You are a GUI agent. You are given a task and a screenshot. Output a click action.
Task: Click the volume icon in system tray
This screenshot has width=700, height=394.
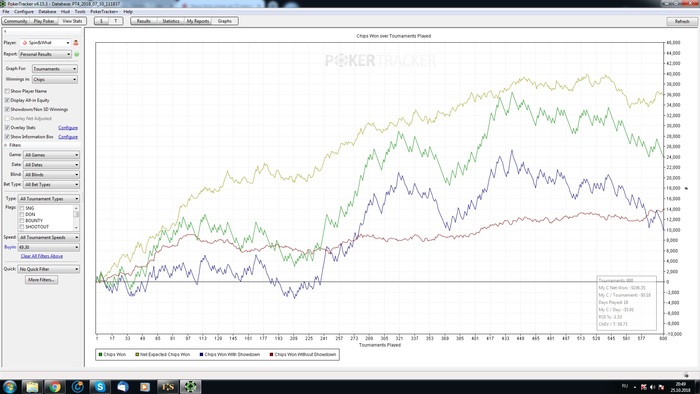(652, 387)
